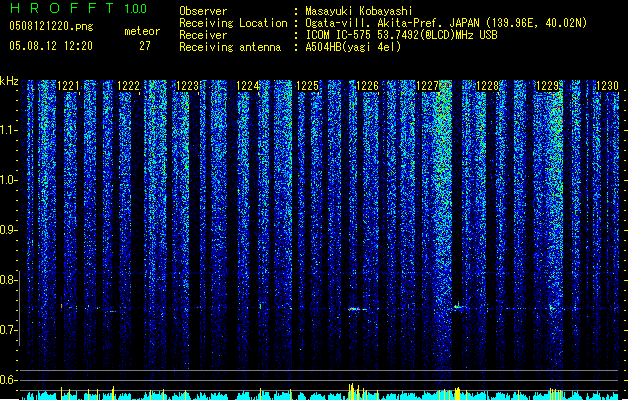
Task: Click the Ogata-vill. Akita-Pref. JAPAN location text
Action: (x=446, y=23)
